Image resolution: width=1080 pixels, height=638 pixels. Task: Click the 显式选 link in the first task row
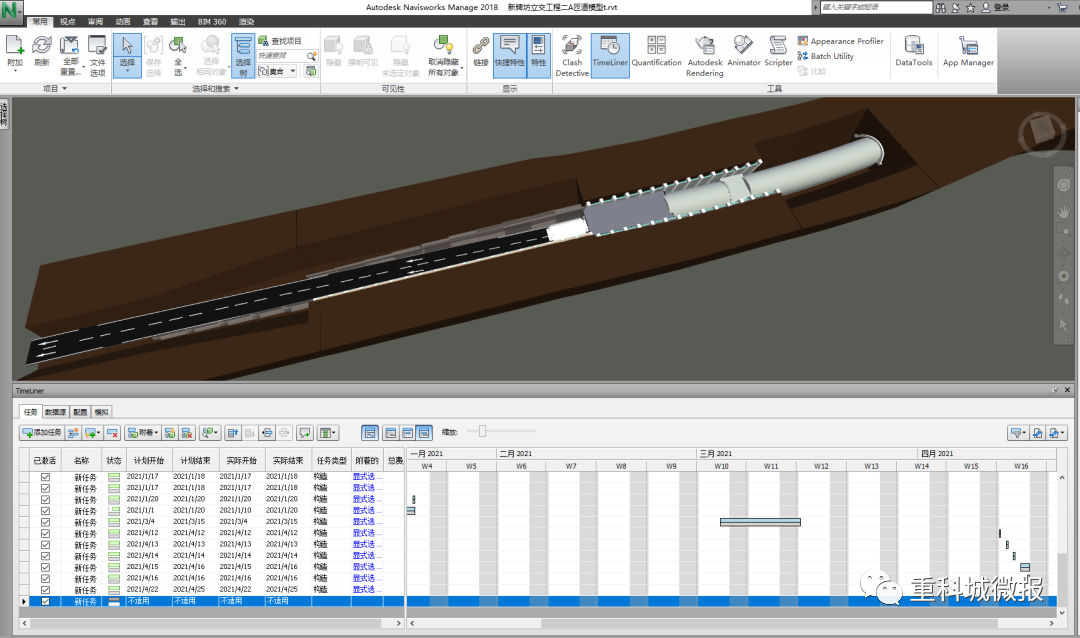tap(364, 477)
